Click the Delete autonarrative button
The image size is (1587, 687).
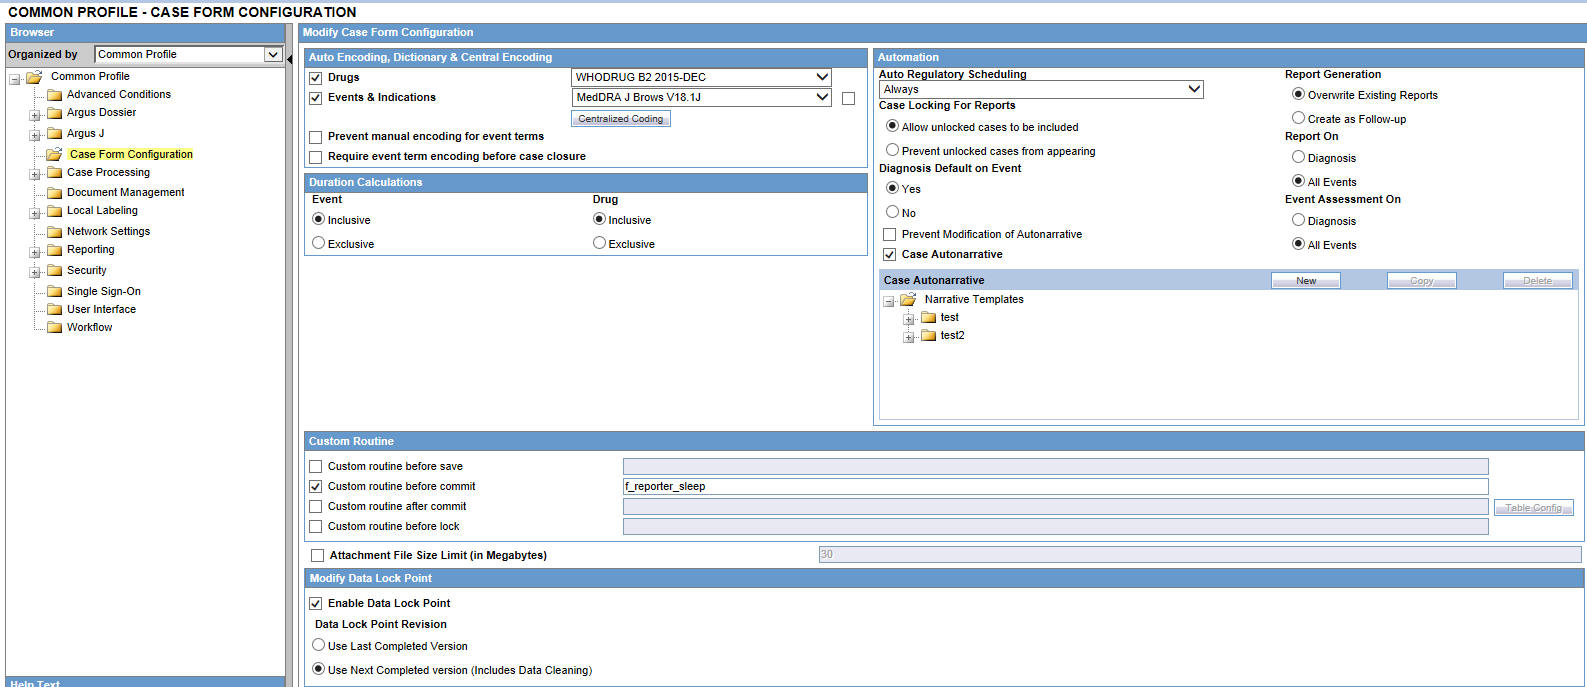[1538, 281]
